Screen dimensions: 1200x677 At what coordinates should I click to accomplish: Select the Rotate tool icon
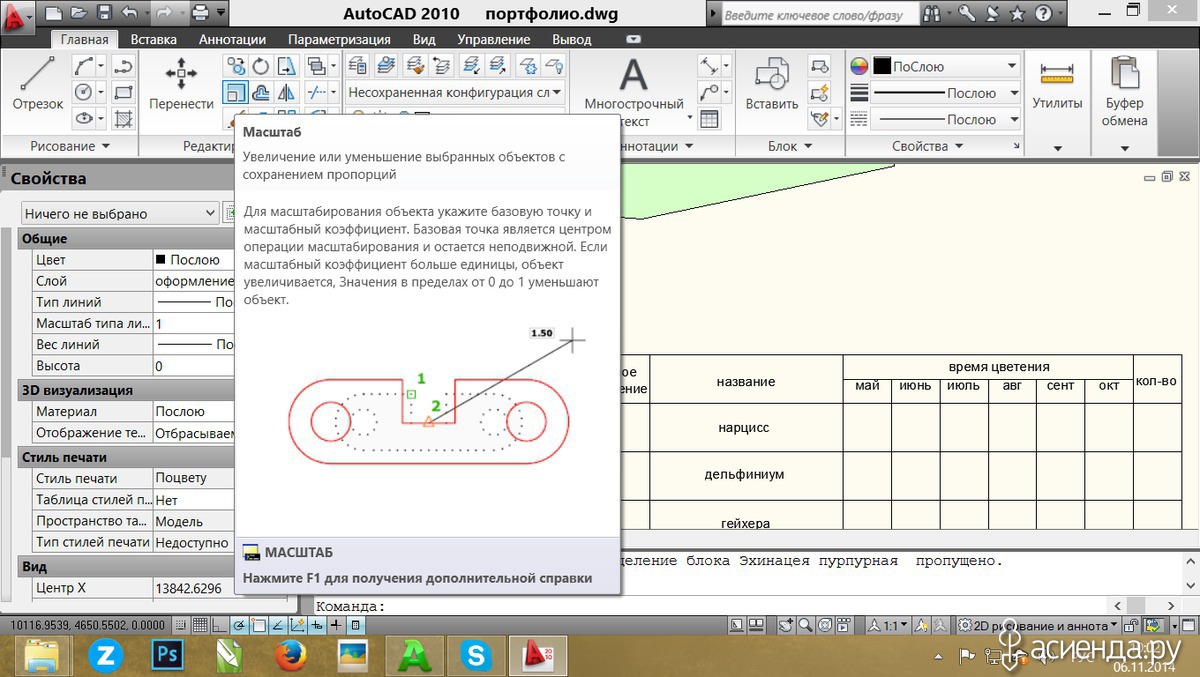click(261, 67)
